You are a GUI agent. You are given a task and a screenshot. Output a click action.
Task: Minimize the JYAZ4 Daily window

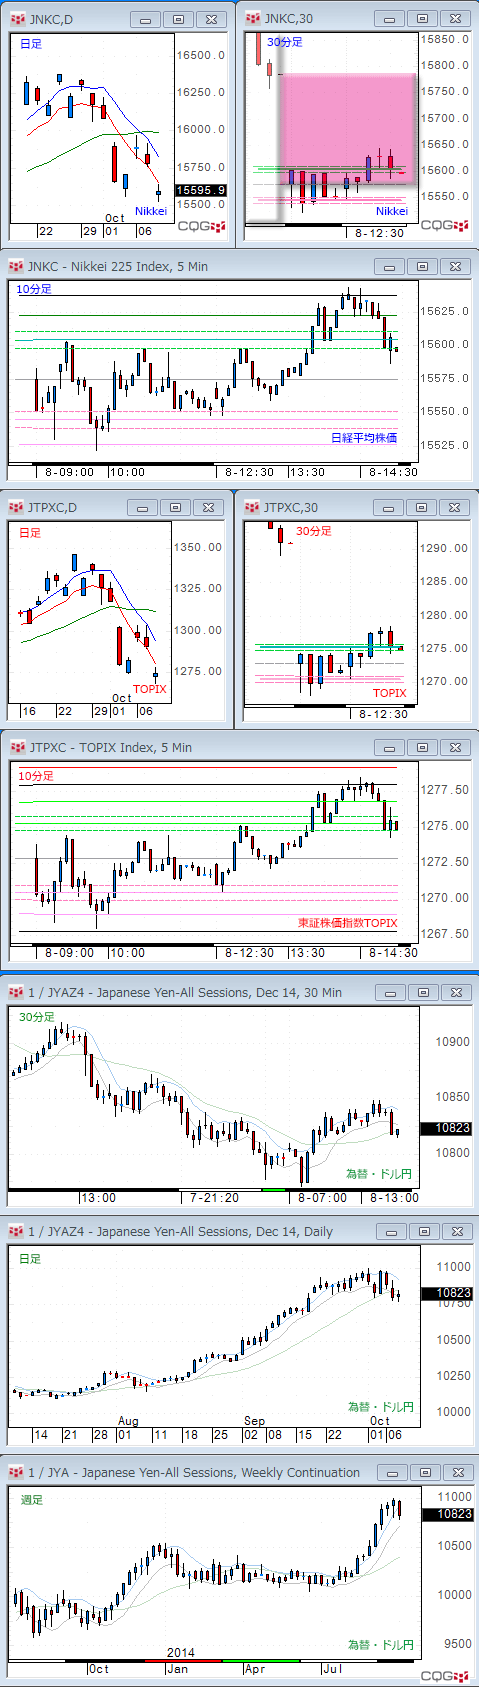tap(392, 1231)
